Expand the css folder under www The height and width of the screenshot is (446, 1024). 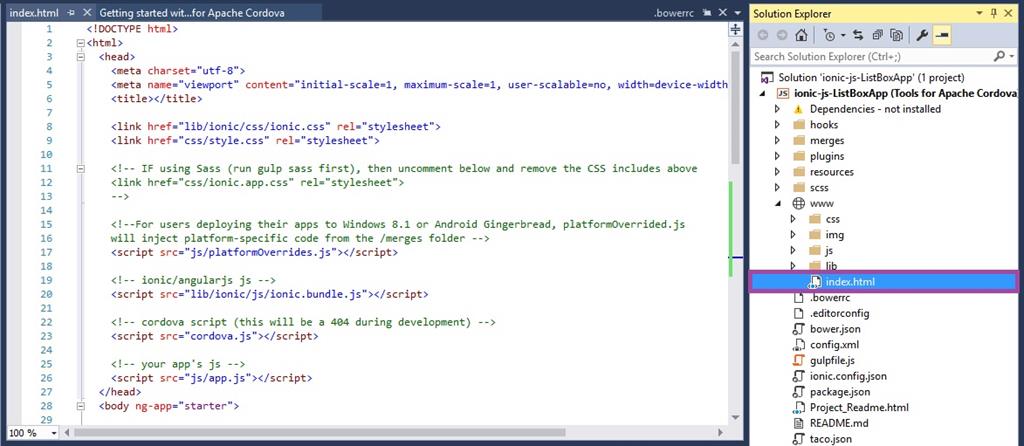[x=793, y=219]
